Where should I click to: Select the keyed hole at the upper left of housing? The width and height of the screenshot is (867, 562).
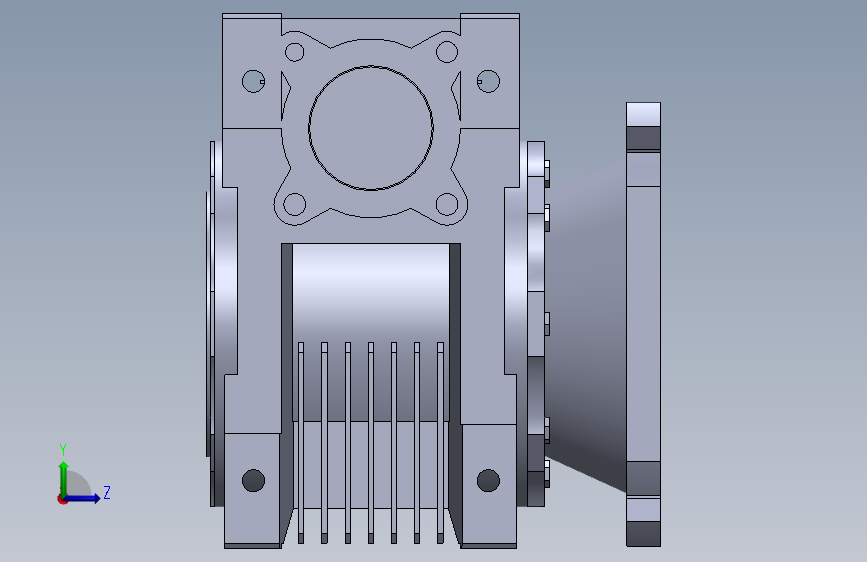pyautogui.click(x=253, y=81)
